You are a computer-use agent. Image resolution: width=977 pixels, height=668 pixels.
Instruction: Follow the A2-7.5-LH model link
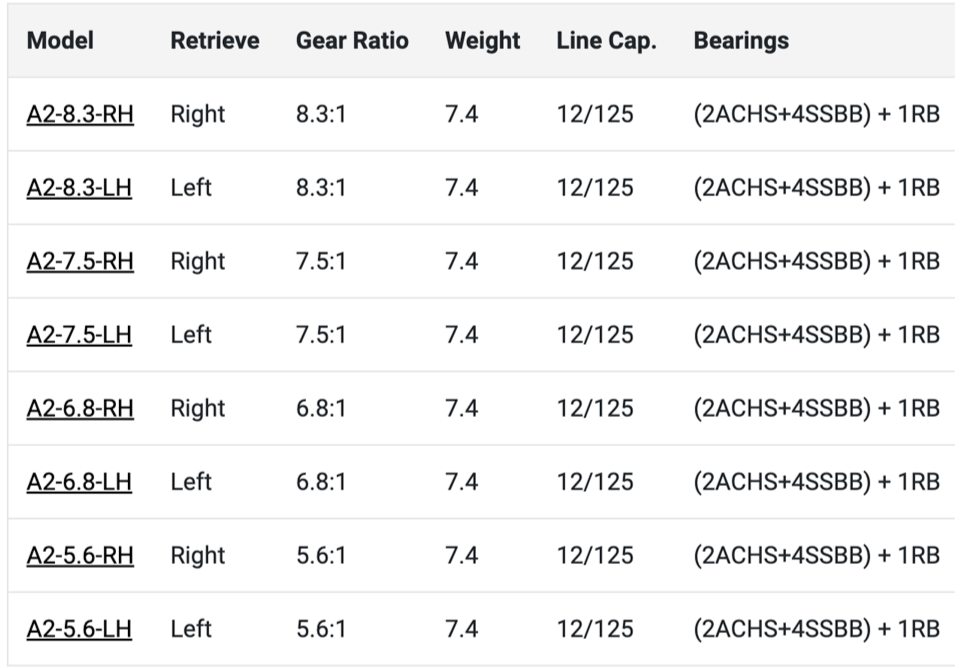click(79, 335)
